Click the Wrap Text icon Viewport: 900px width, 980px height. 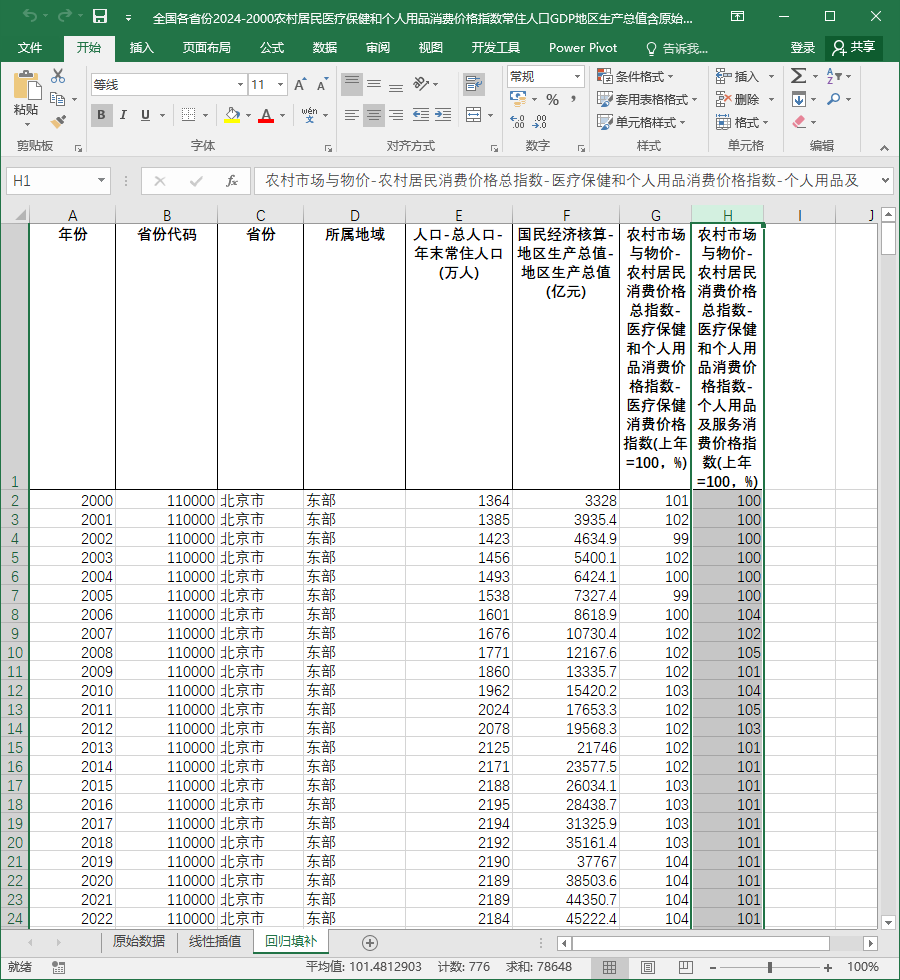tap(474, 84)
